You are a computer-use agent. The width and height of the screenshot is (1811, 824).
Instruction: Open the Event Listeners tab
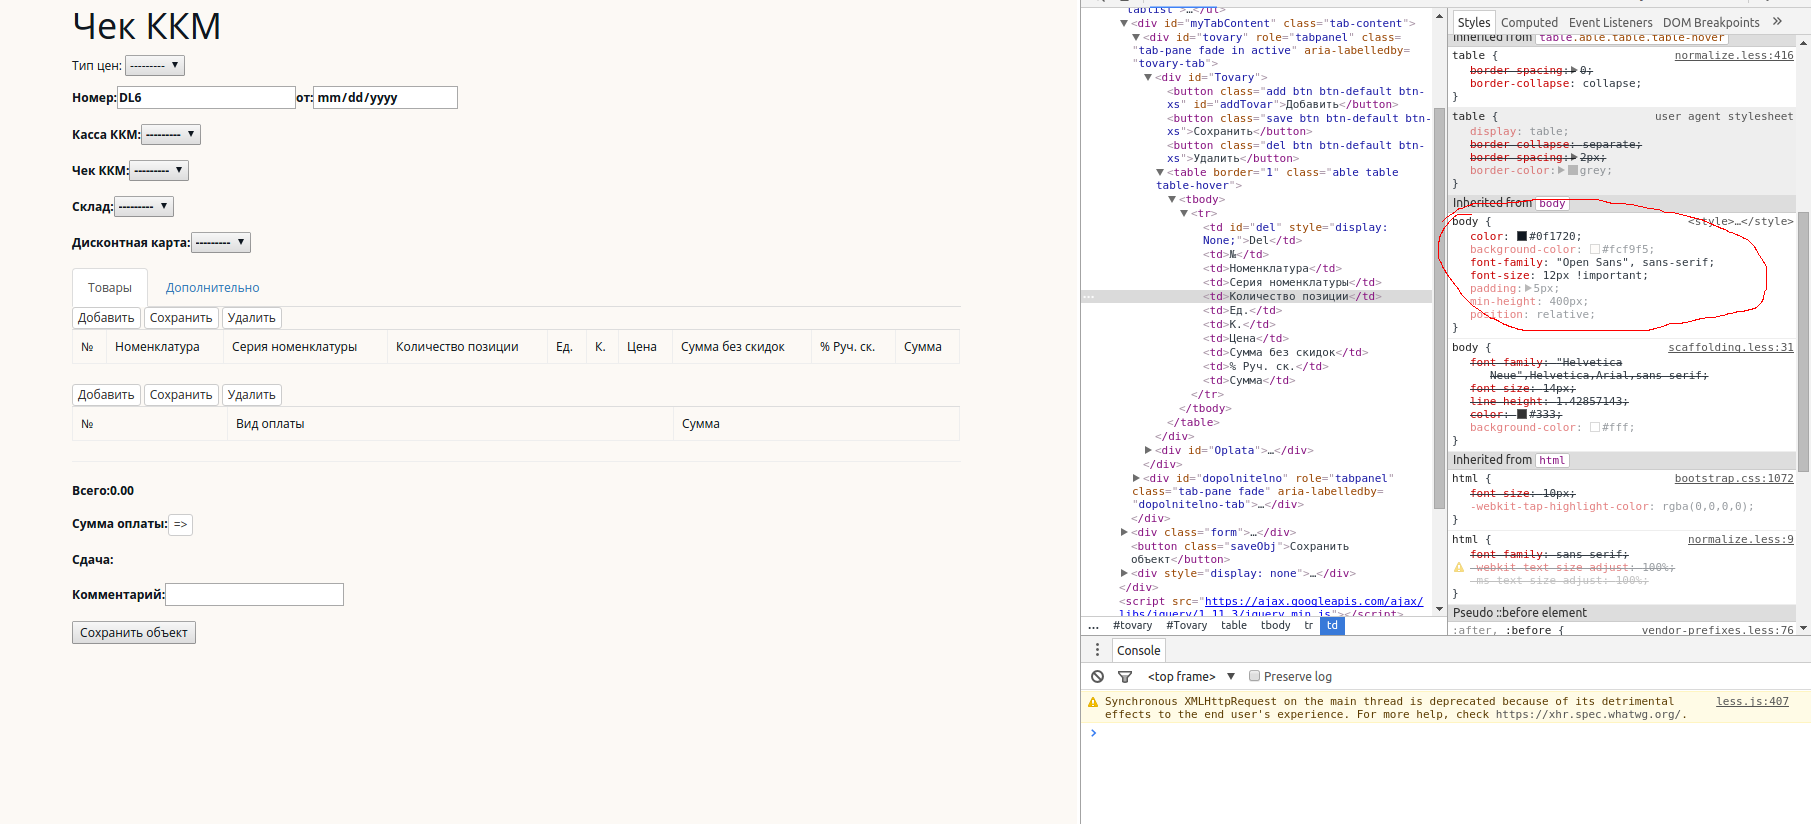coord(1610,22)
